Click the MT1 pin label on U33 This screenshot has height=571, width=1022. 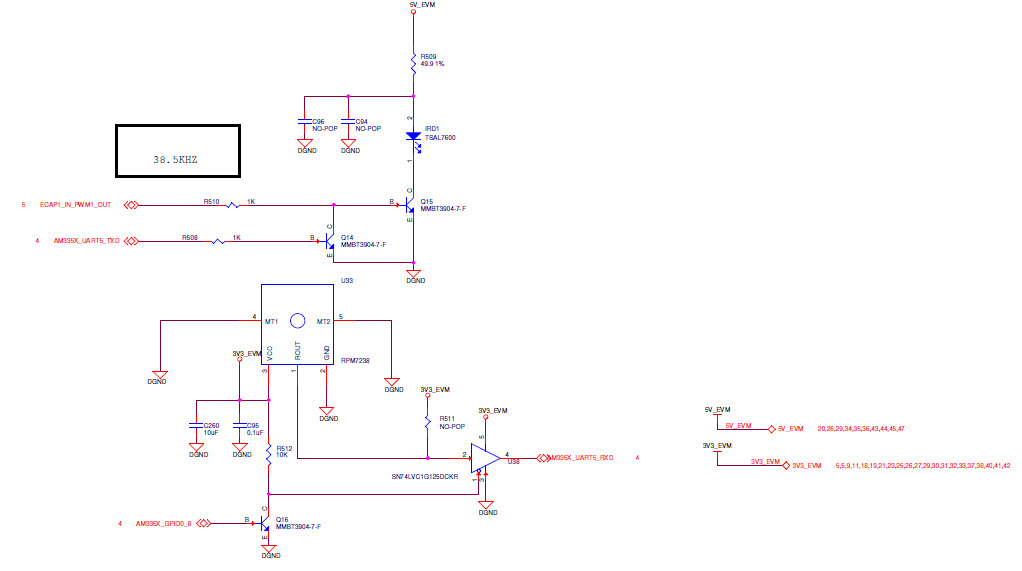[x=271, y=321]
